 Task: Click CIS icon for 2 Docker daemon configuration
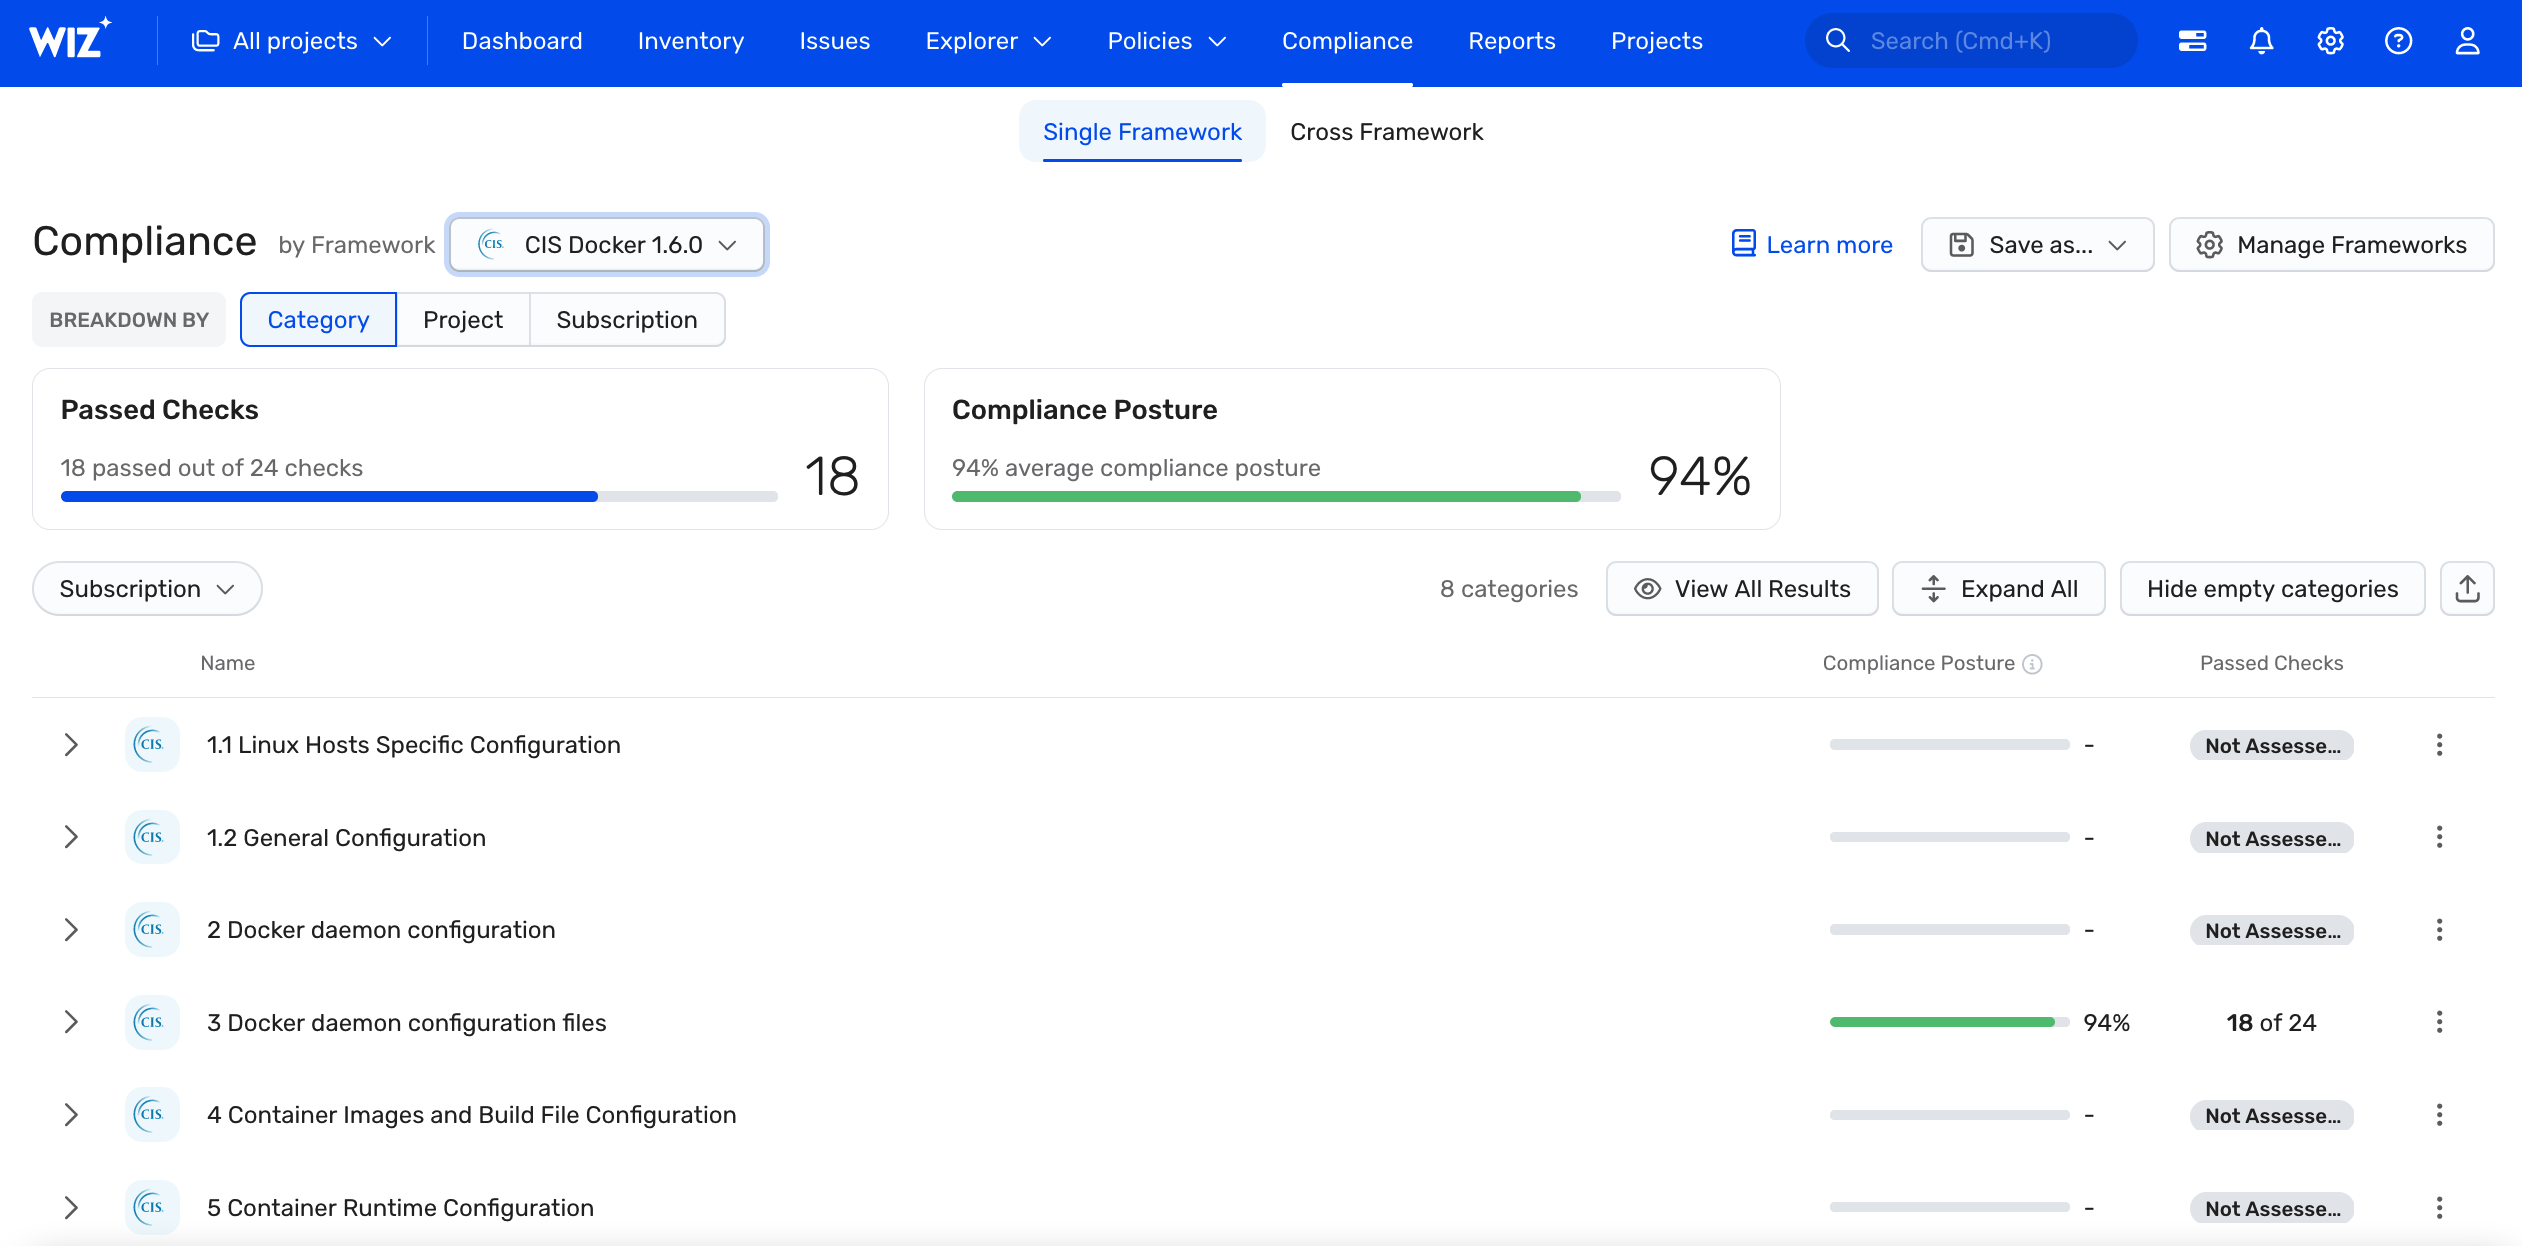152,930
